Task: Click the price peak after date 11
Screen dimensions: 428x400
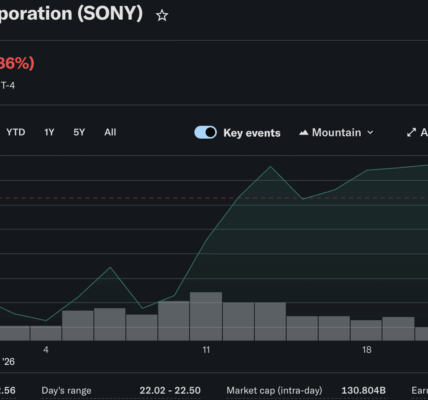Action: [x=270, y=166]
